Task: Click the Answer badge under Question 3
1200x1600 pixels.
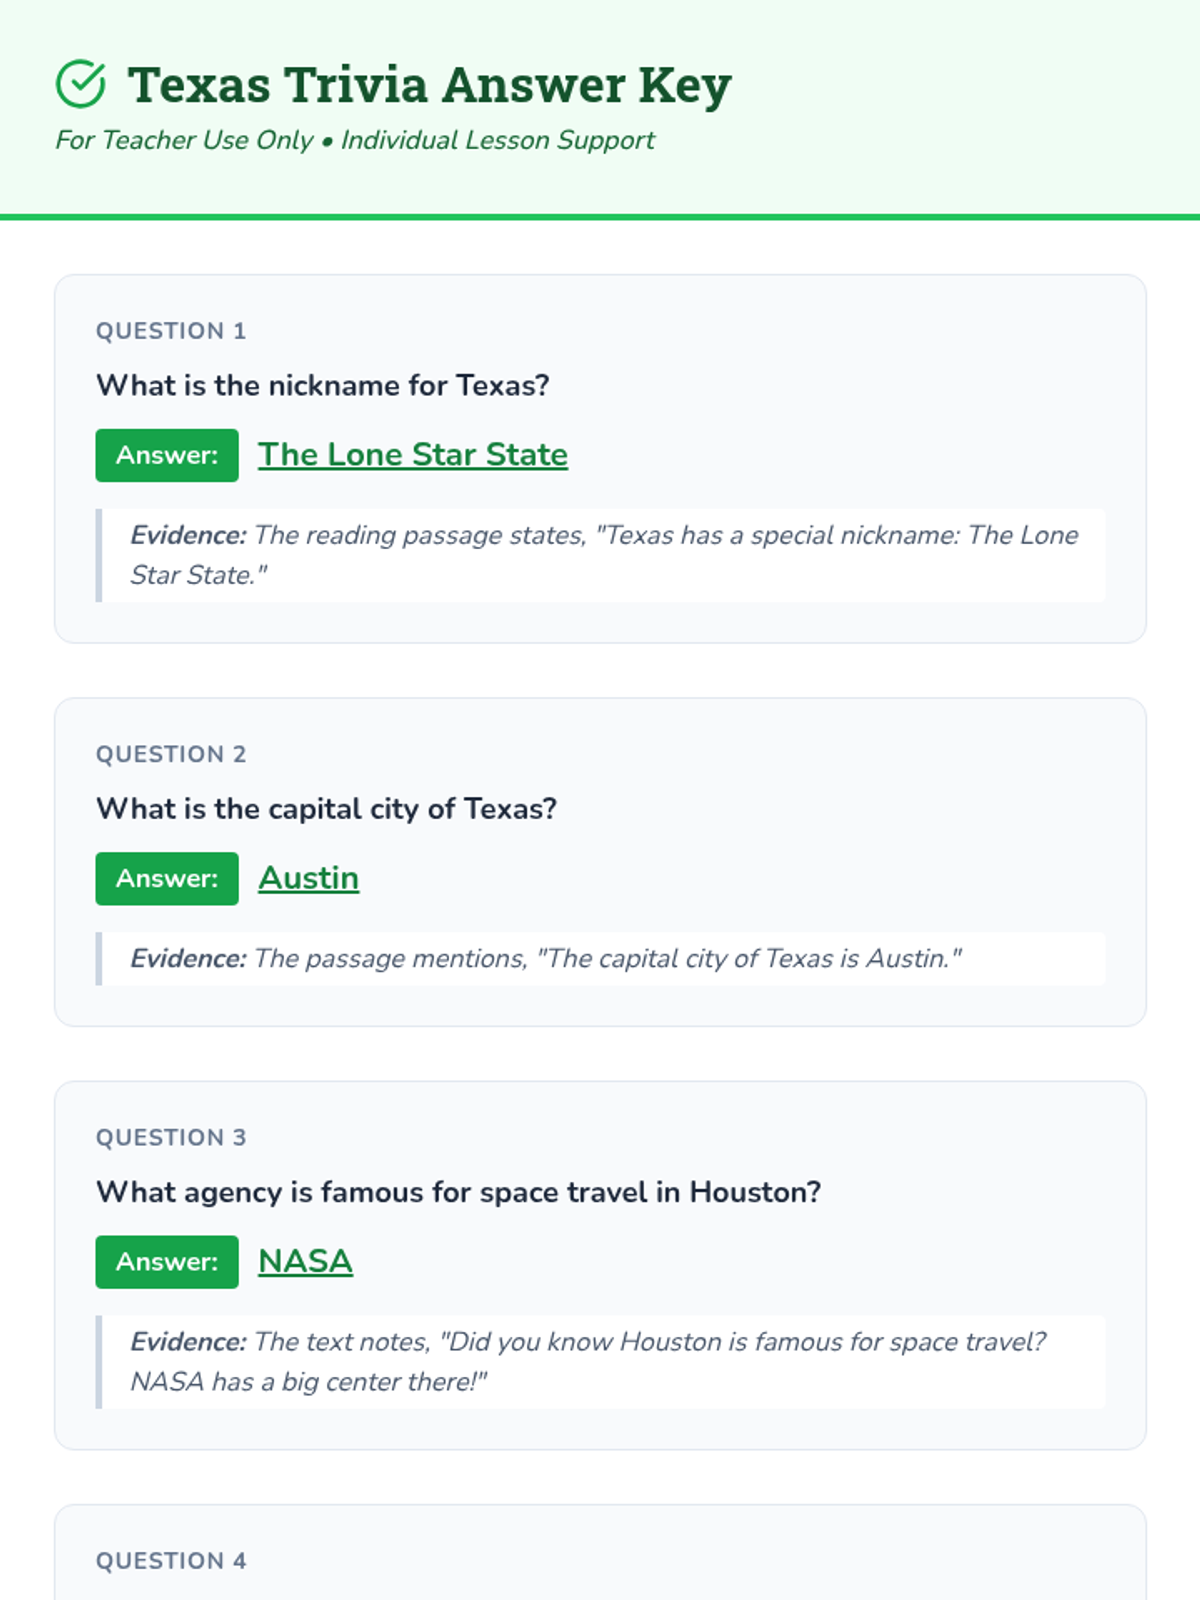Action: click(x=167, y=1261)
